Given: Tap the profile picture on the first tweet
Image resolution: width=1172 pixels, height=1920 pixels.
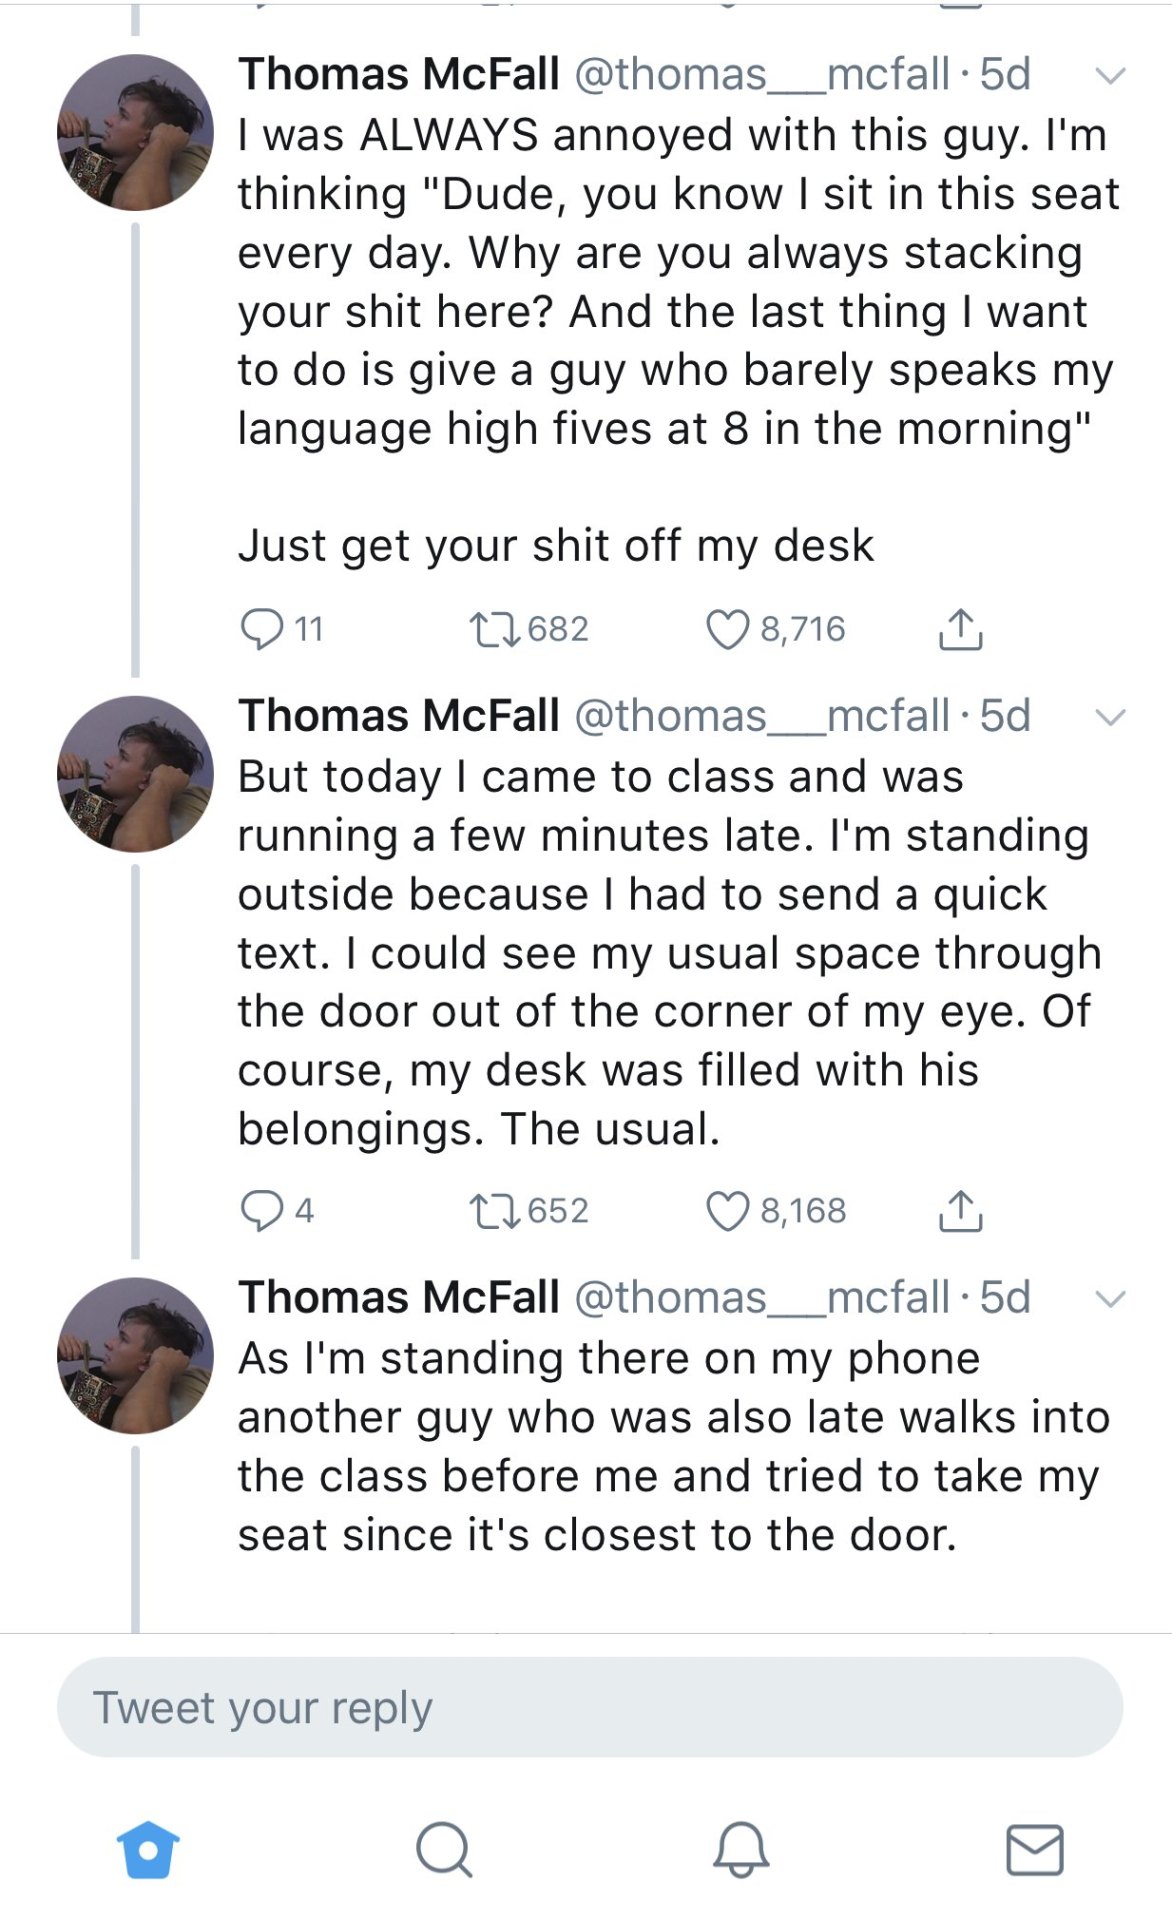Looking at the screenshot, I should click(135, 132).
